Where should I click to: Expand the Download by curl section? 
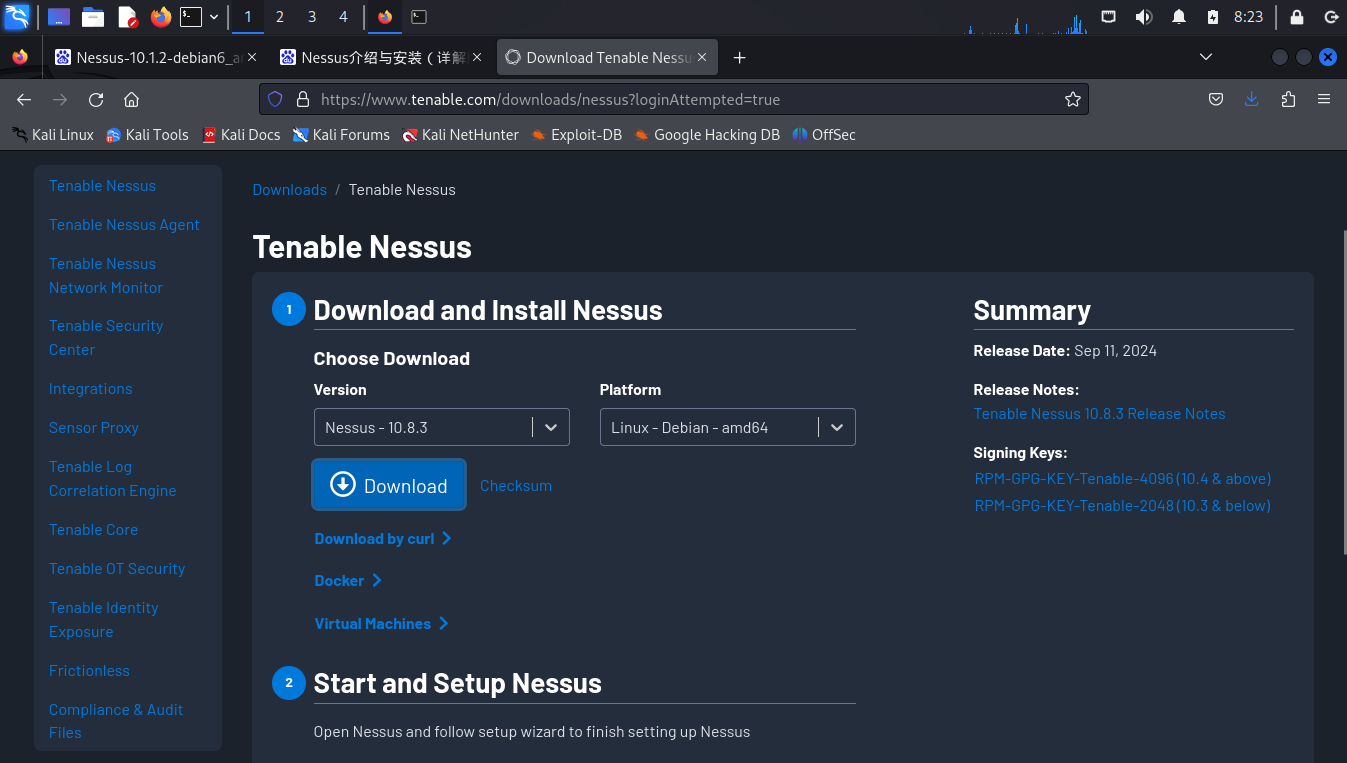[x=383, y=538]
